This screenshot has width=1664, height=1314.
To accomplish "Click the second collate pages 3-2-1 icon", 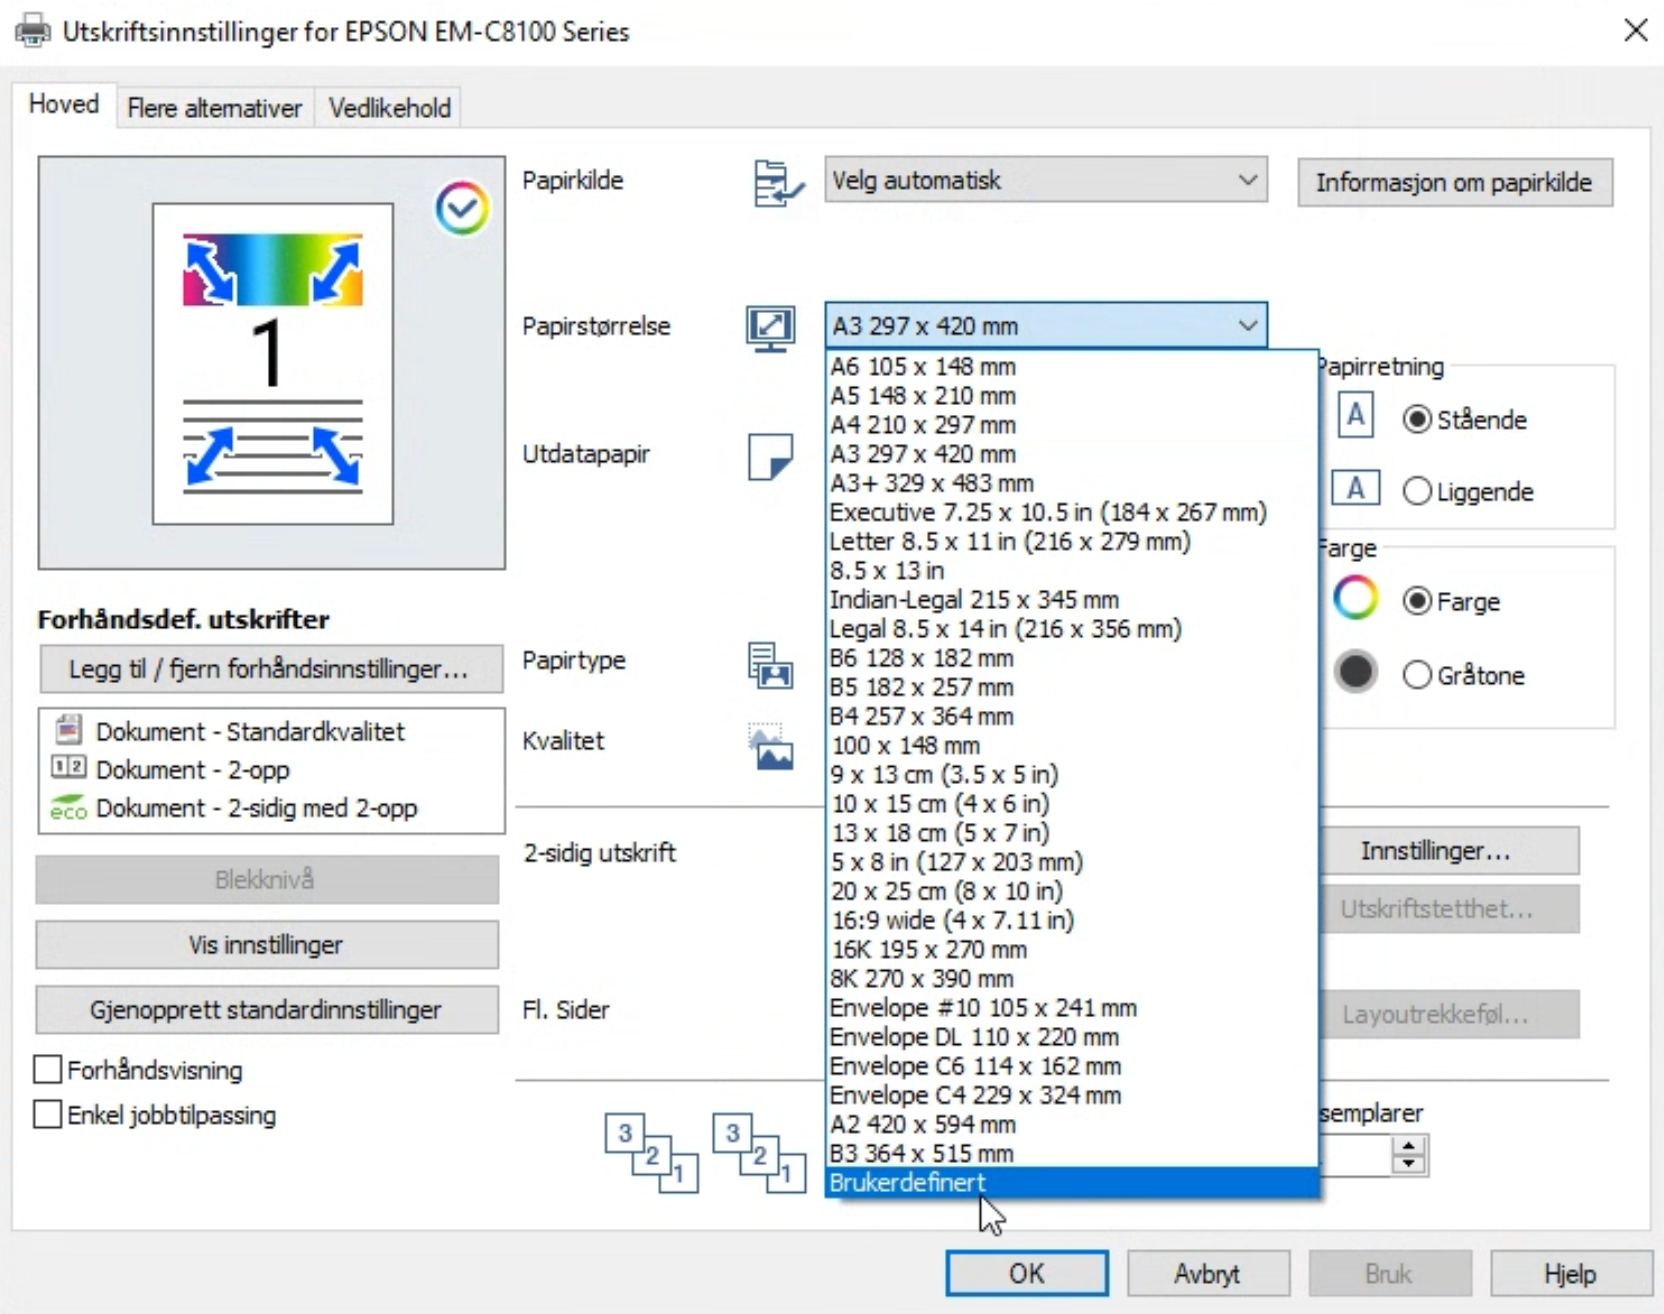I will 759,1153.
